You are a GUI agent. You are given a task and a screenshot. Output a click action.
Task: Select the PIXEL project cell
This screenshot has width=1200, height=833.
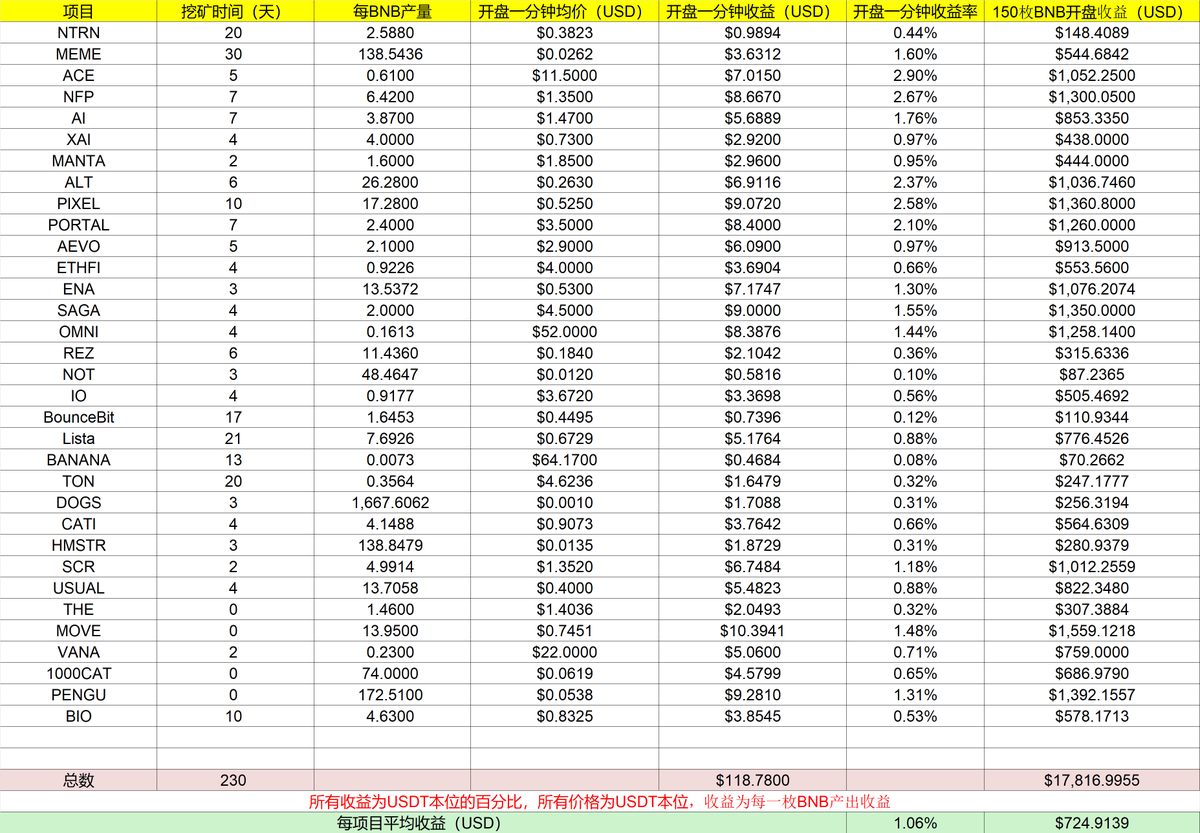coord(78,204)
